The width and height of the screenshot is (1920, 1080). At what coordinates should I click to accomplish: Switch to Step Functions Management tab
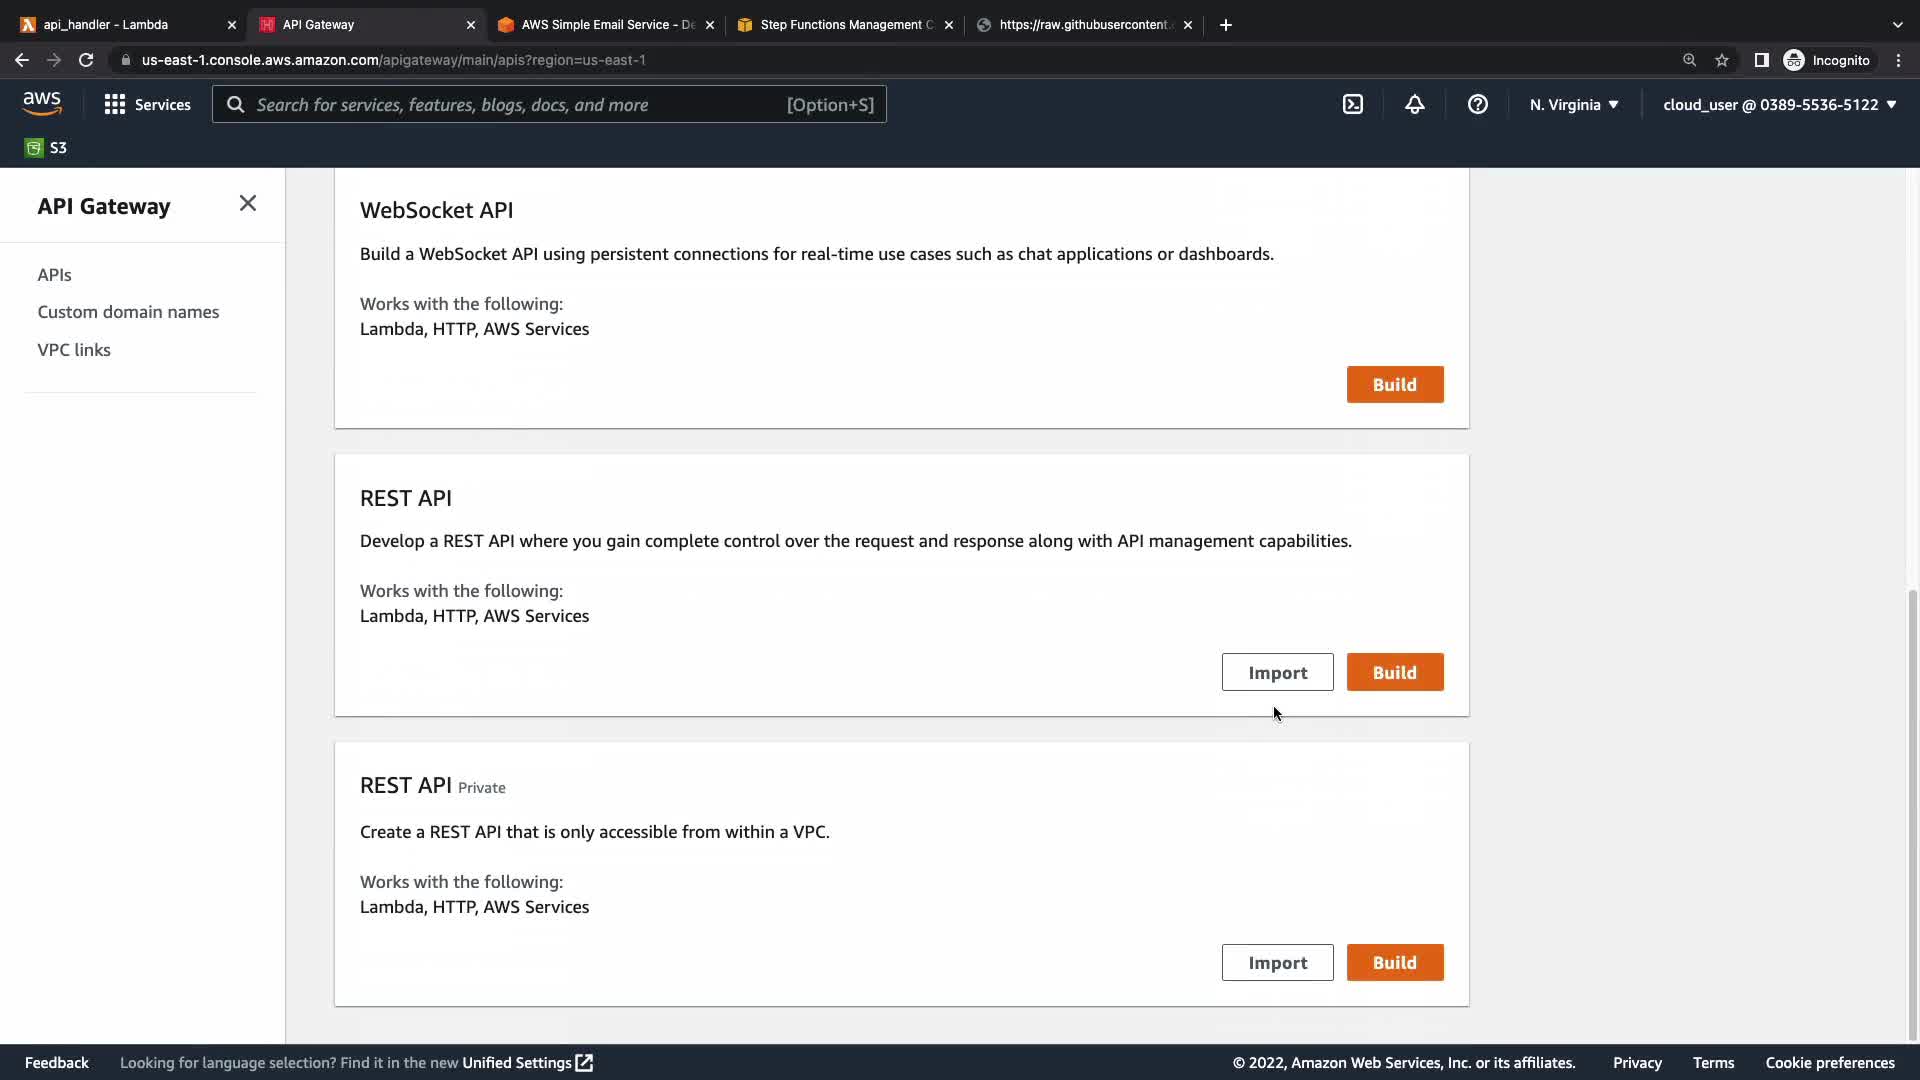point(846,25)
